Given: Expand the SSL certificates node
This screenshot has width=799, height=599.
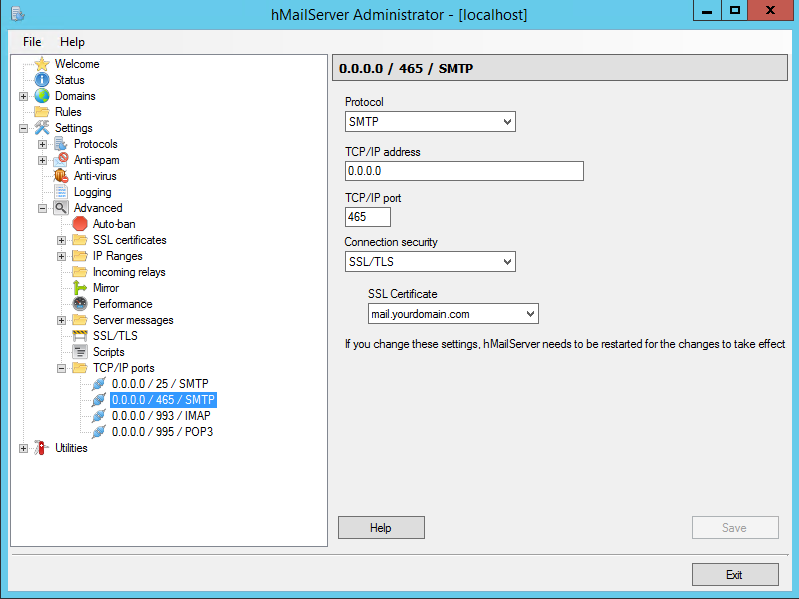Looking at the screenshot, I should point(62,240).
